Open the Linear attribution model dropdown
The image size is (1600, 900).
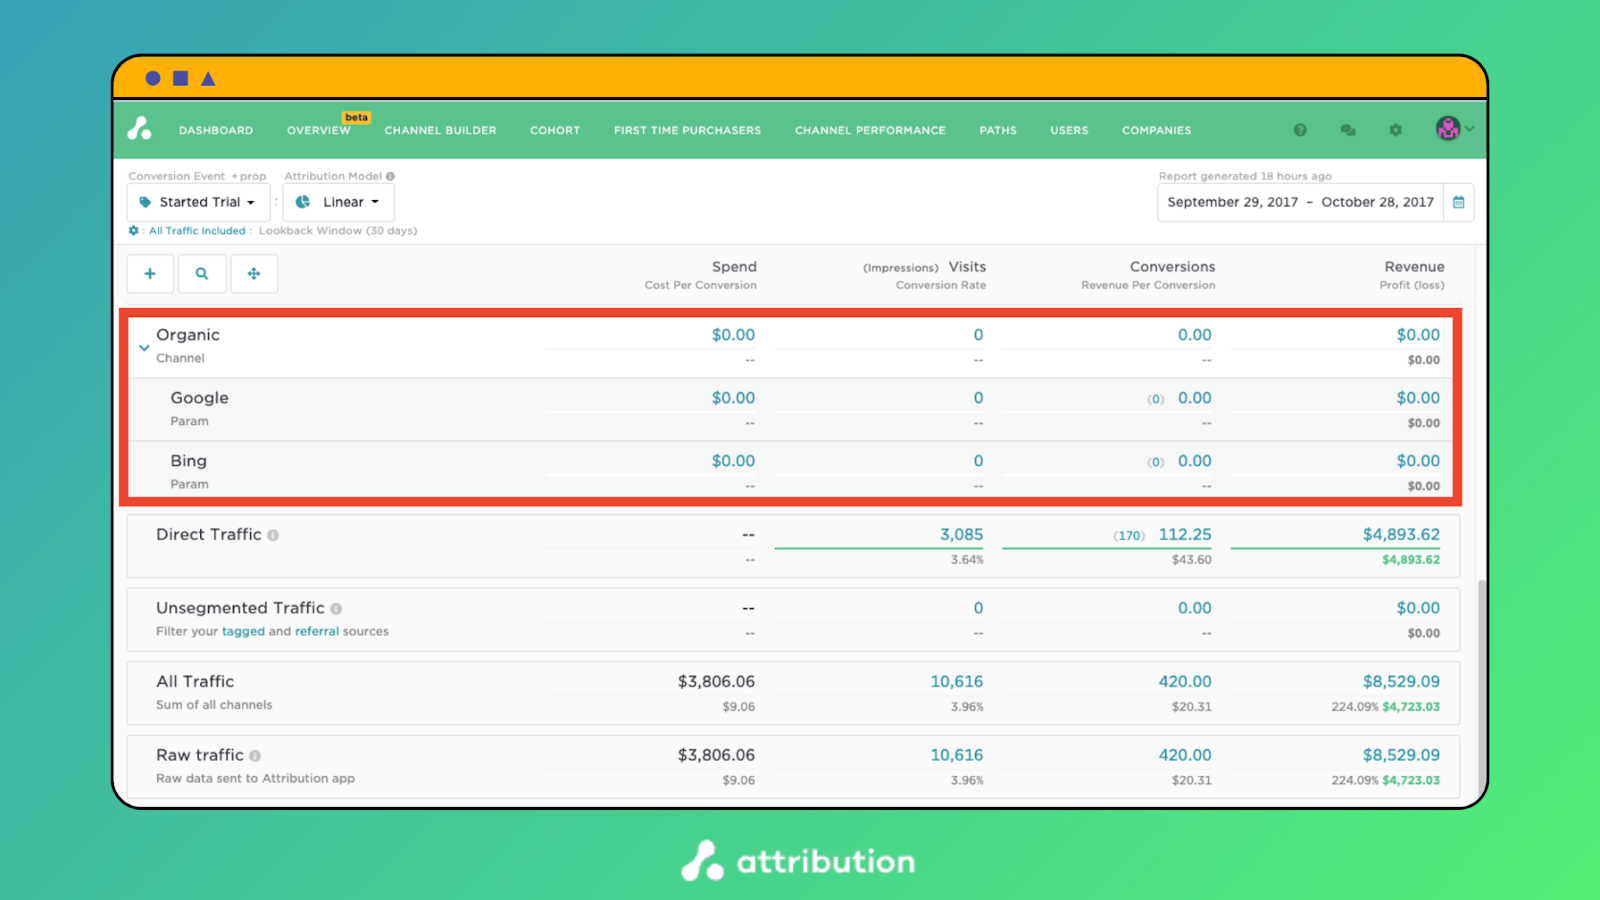[x=339, y=202]
